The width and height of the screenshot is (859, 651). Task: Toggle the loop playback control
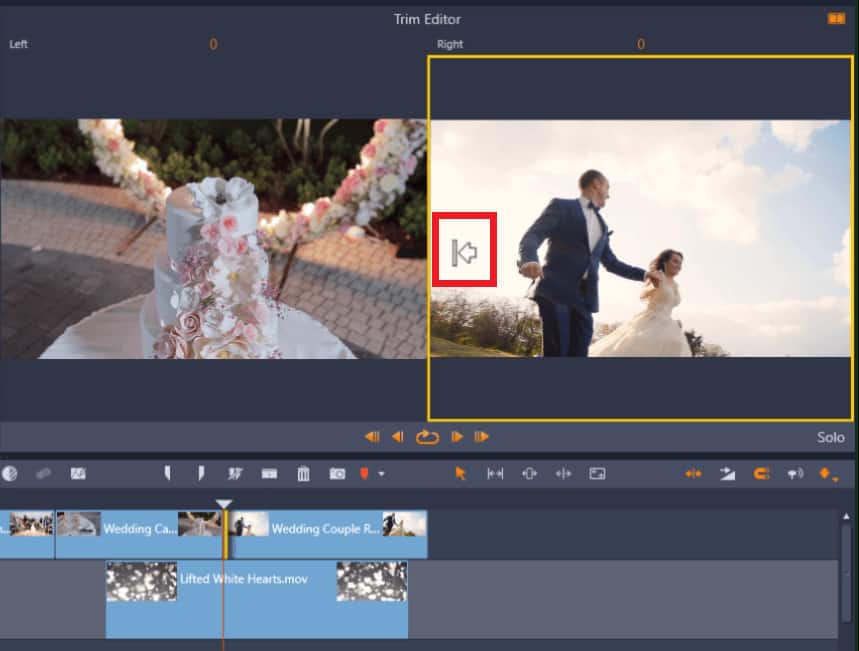[427, 436]
